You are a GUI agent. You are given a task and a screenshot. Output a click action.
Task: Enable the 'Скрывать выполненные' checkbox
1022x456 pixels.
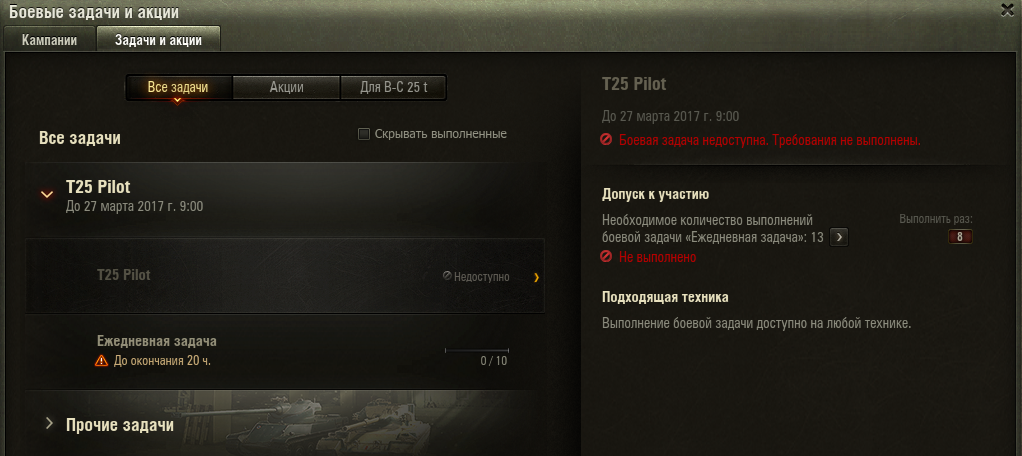(364, 134)
